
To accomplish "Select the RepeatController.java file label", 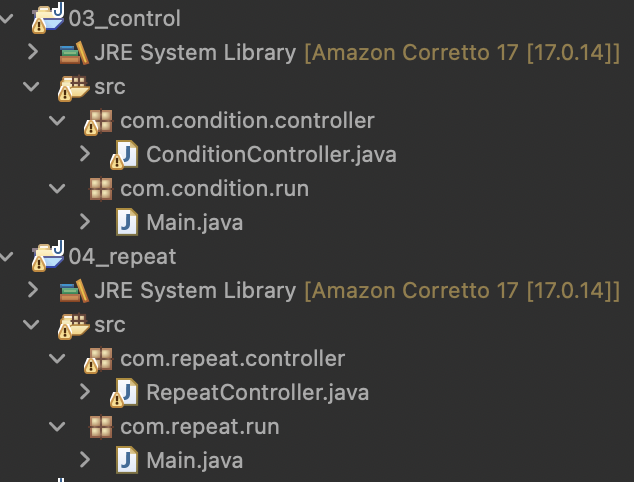I will [x=257, y=393].
